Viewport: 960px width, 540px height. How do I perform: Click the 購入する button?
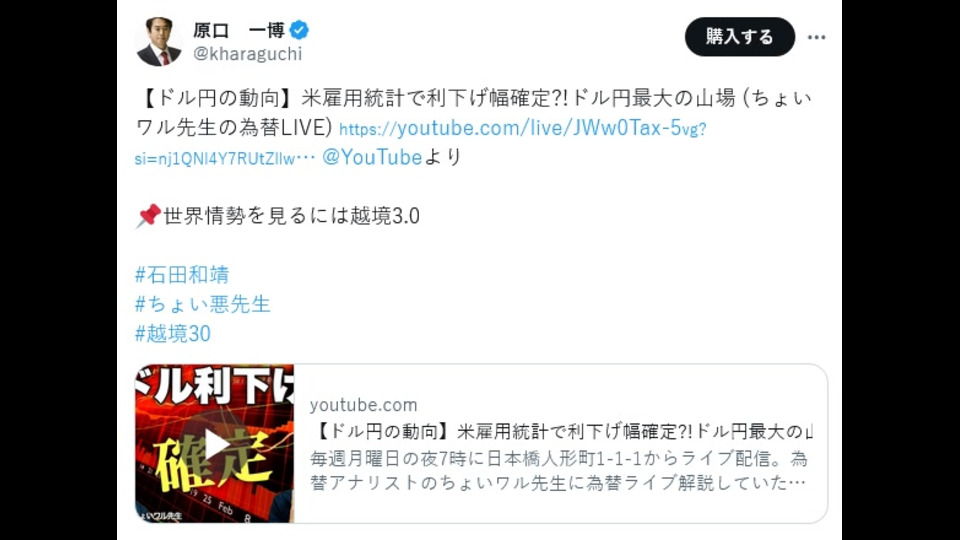[740, 37]
